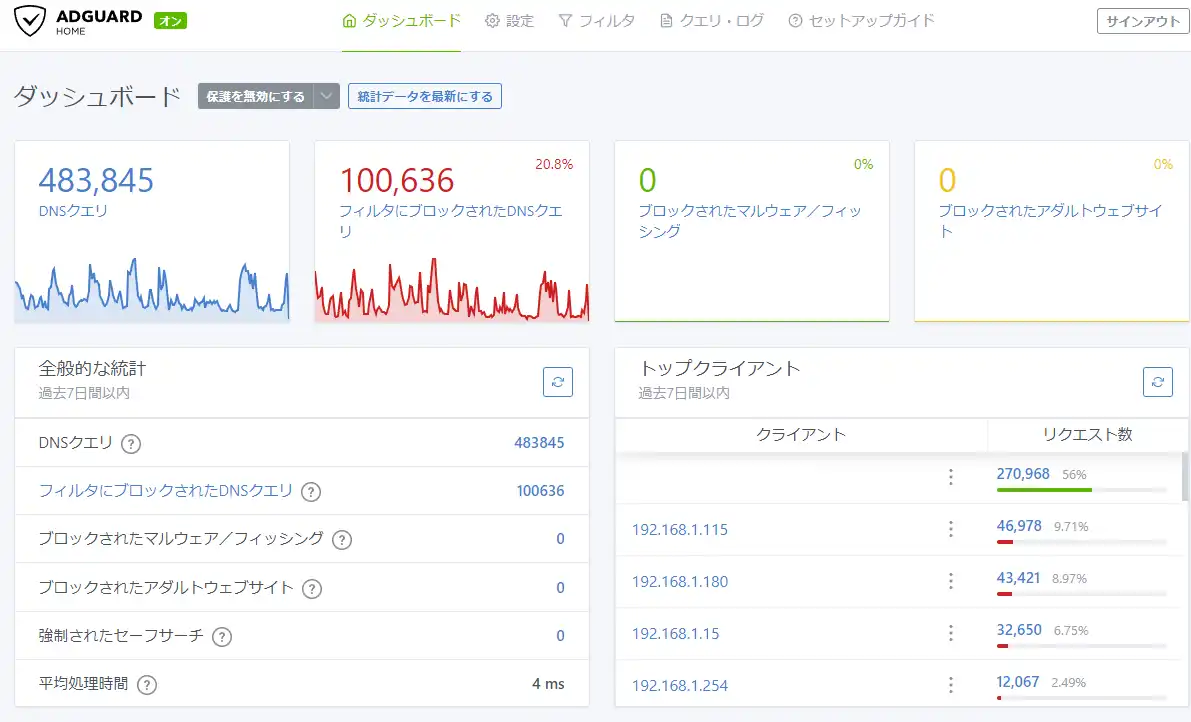Click the クライアント column header
This screenshot has width=1191, height=722.
(801, 434)
